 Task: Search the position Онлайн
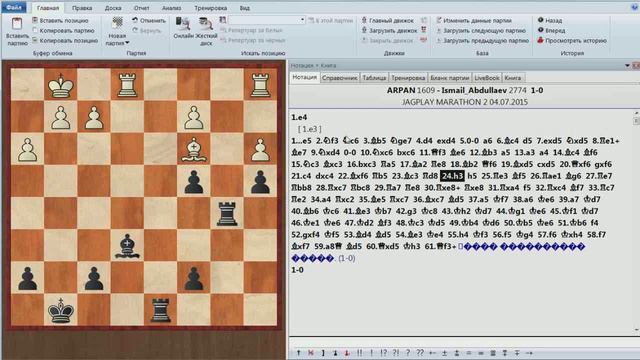183,28
